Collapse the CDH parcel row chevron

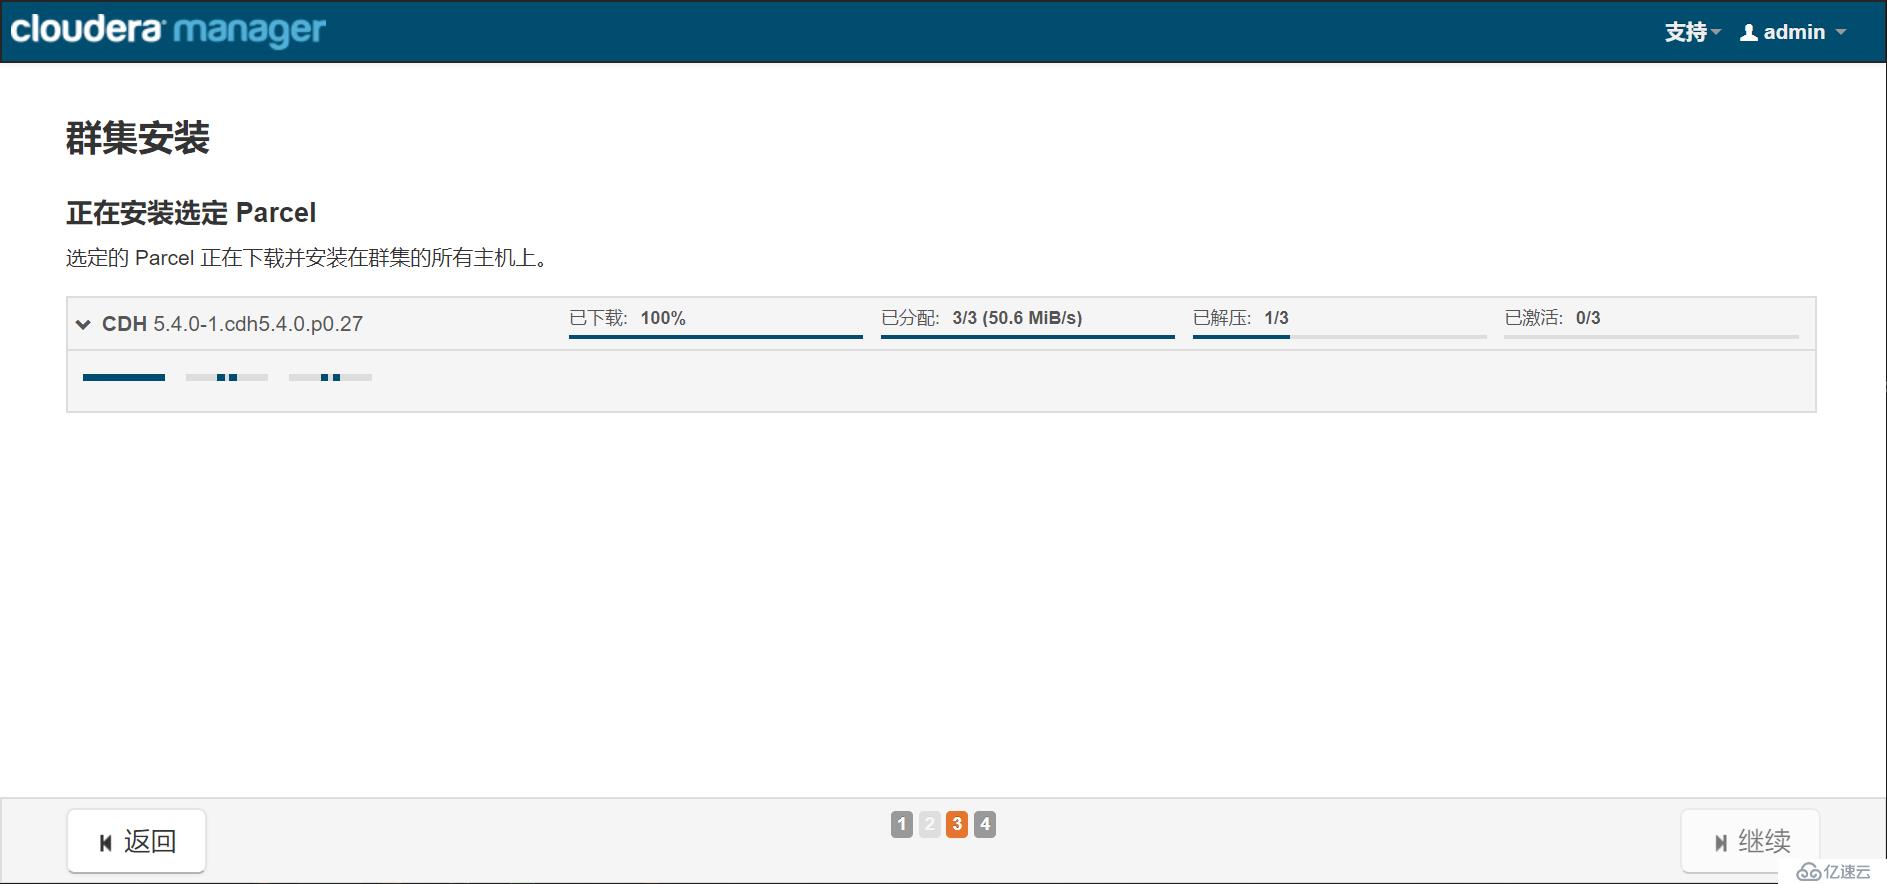pyautogui.click(x=83, y=324)
